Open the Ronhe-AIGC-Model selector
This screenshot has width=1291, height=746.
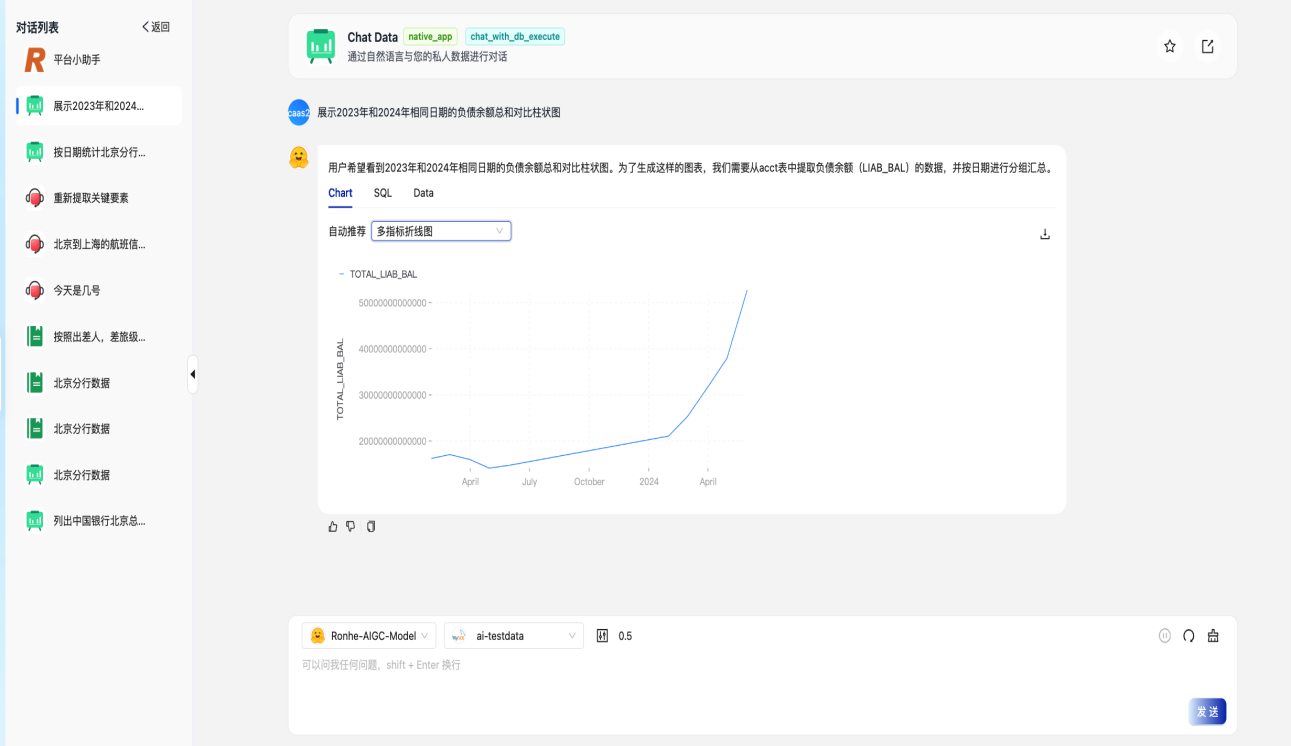click(368, 635)
